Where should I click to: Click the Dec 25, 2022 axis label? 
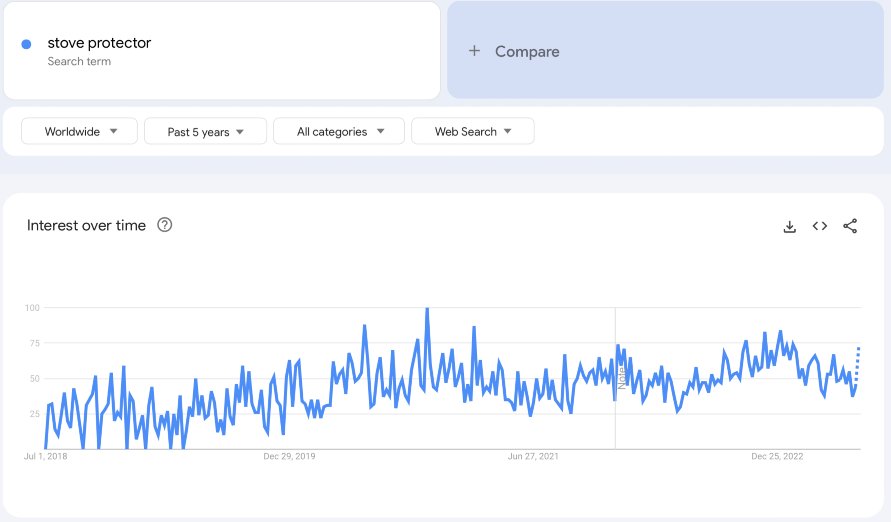[x=777, y=456]
